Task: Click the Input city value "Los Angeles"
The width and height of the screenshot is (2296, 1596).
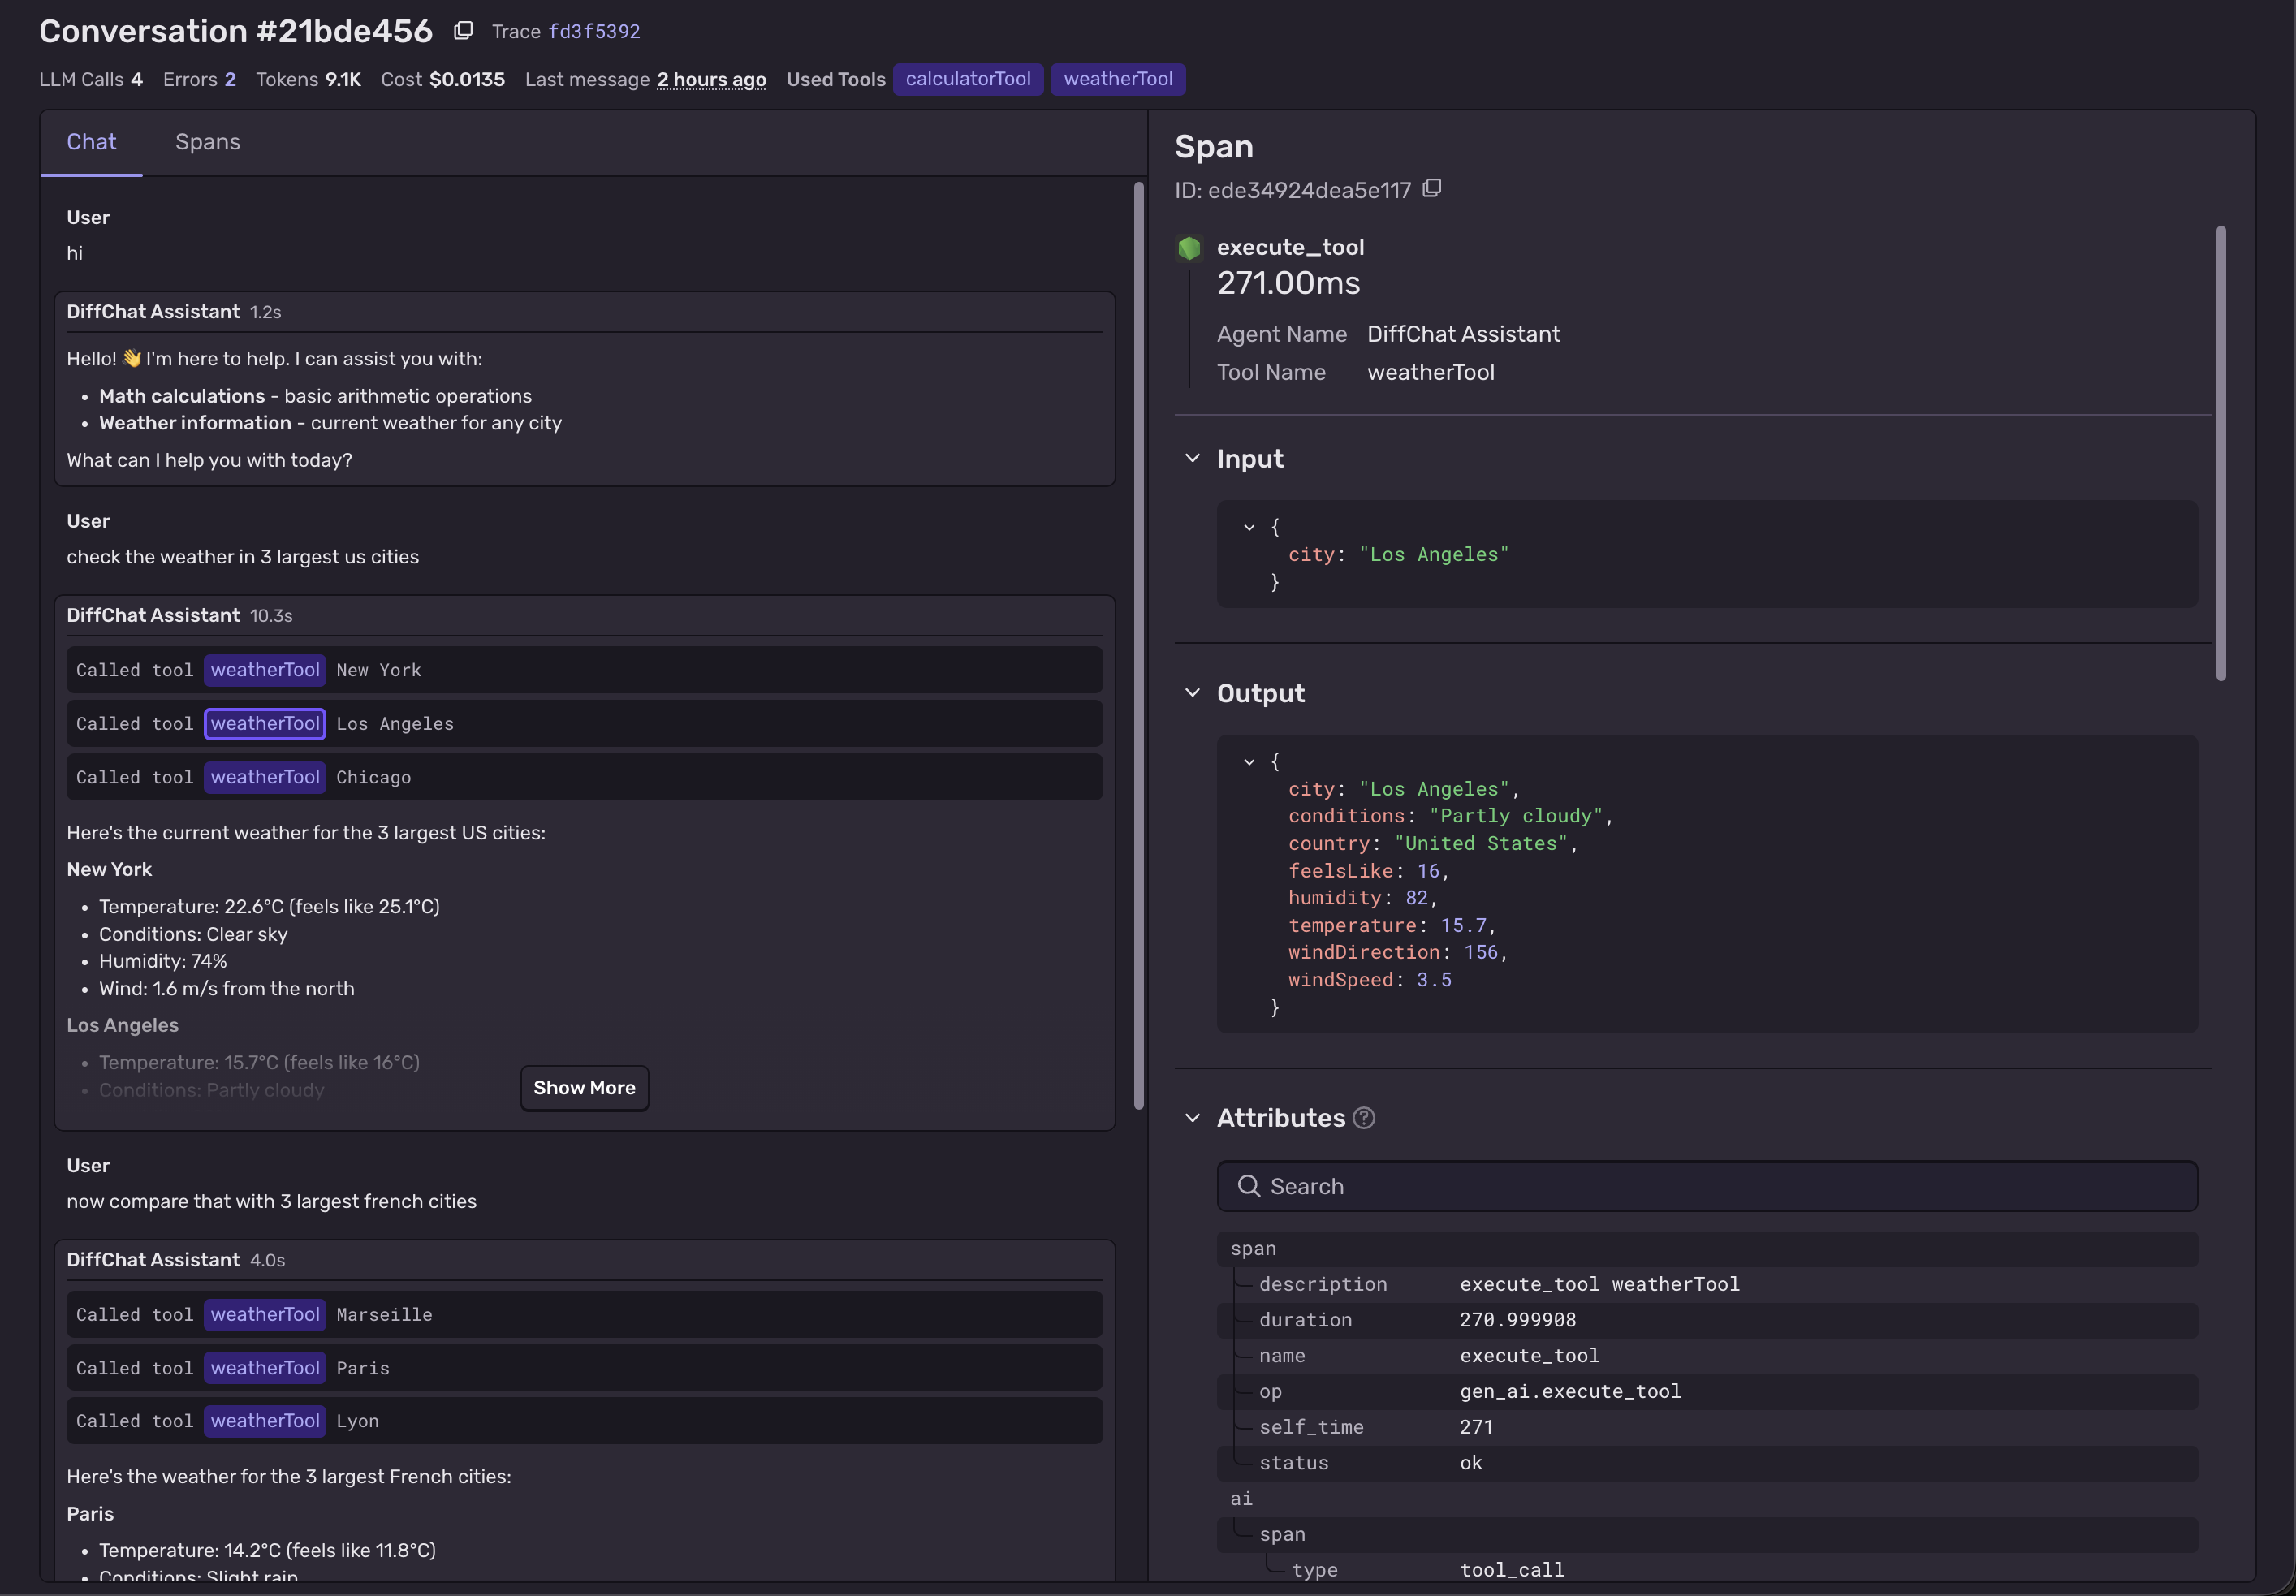Action: (x=1433, y=554)
